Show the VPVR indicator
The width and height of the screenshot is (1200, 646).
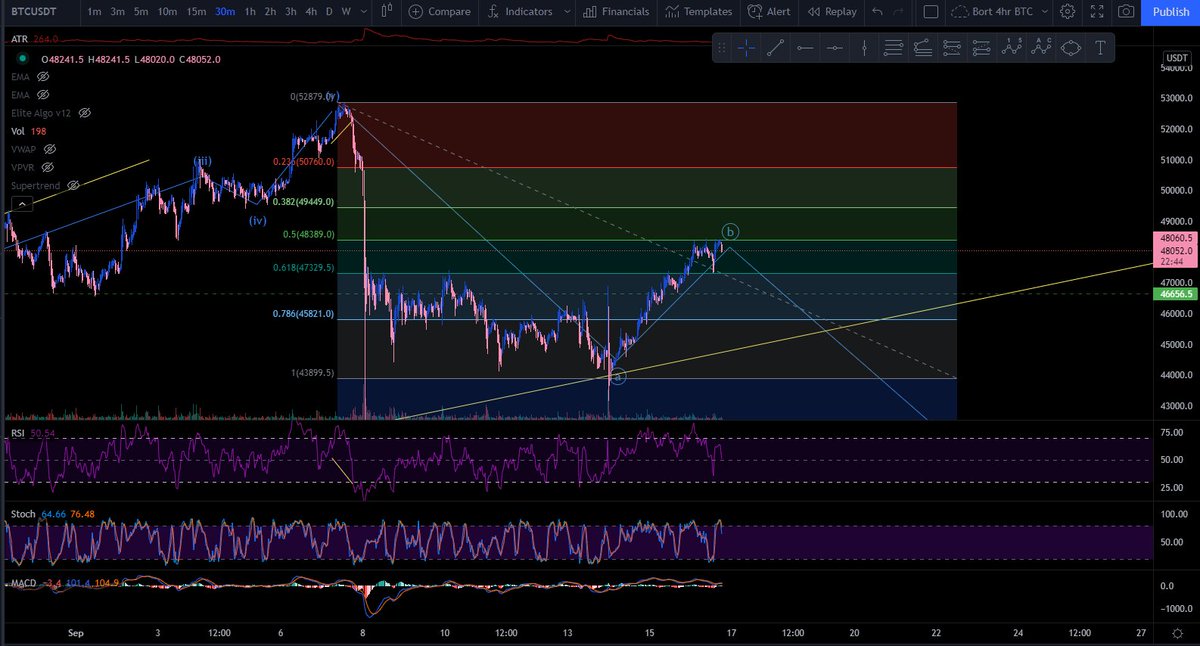pos(48,167)
